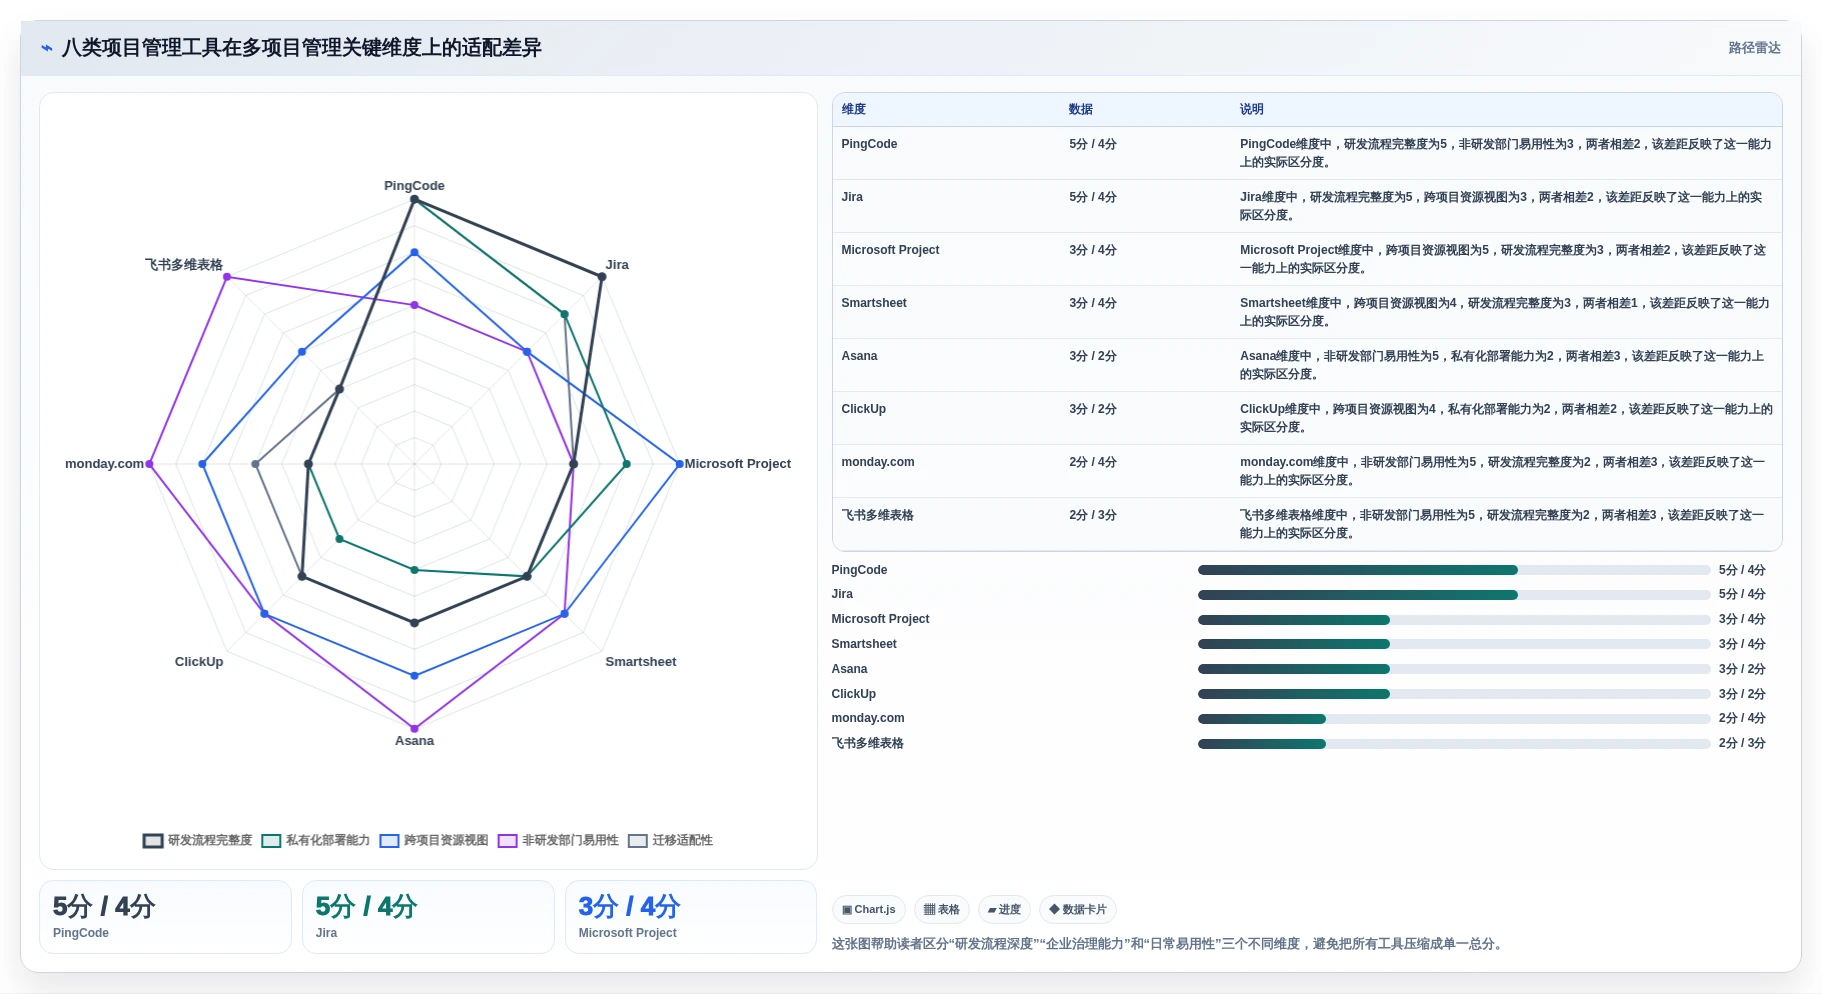Click the 飞书多维表格 progress bar
Image resolution: width=1822 pixels, height=994 pixels.
(1454, 744)
